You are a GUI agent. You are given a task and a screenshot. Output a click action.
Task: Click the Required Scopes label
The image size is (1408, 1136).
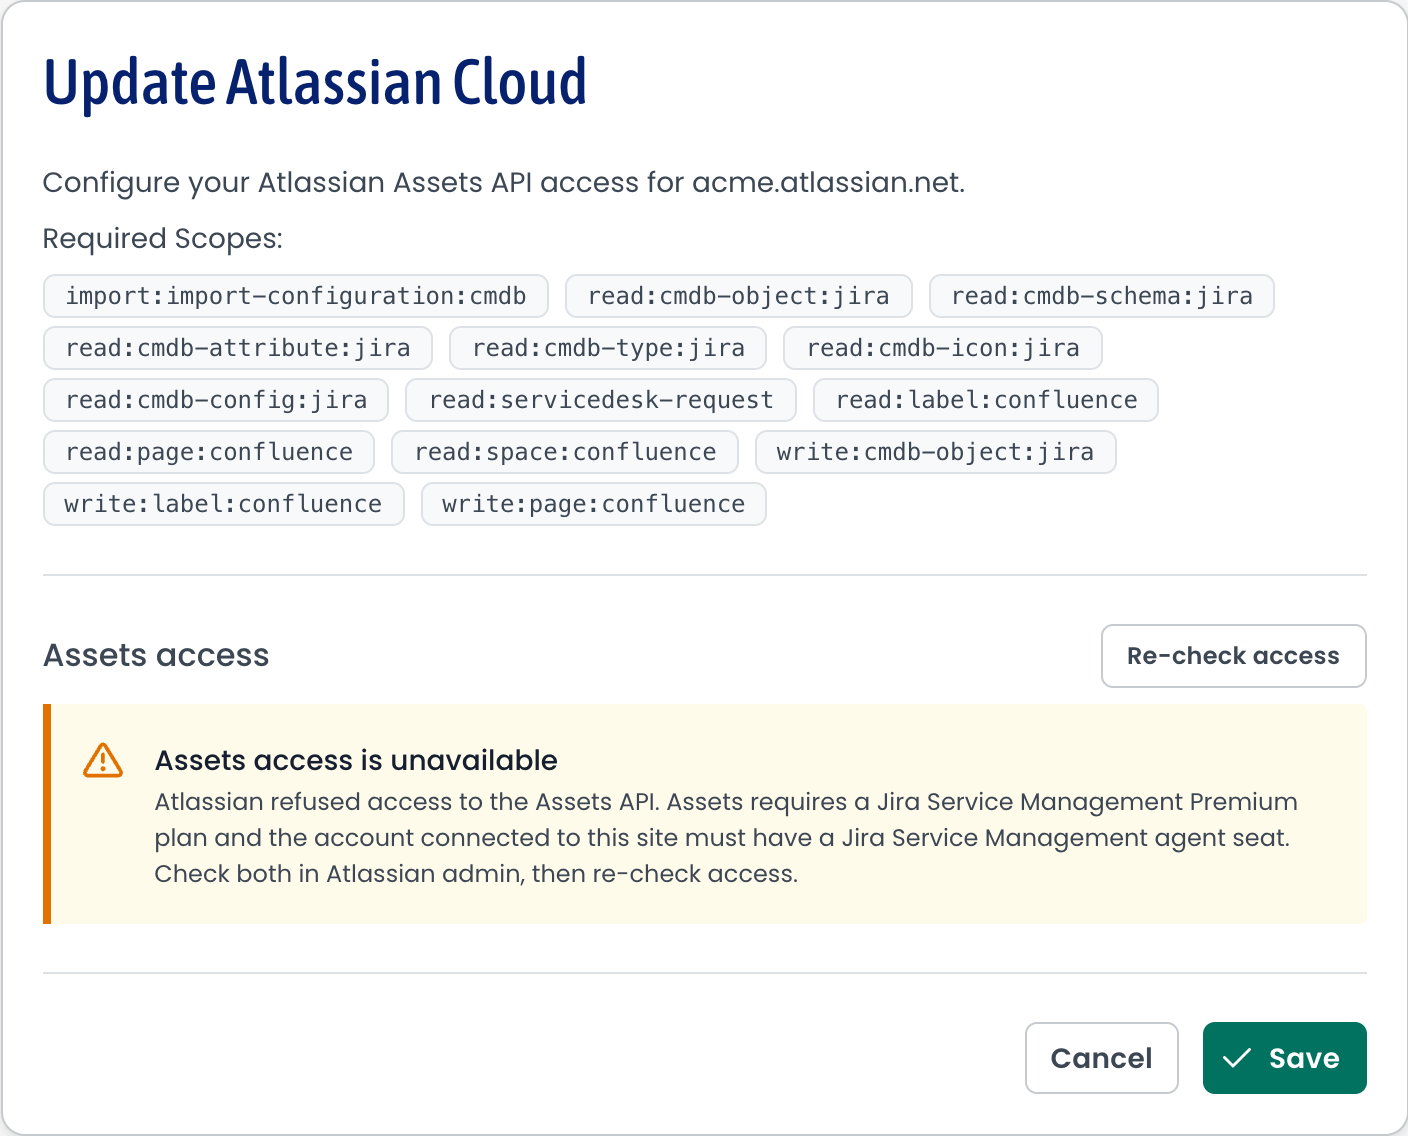(x=163, y=239)
